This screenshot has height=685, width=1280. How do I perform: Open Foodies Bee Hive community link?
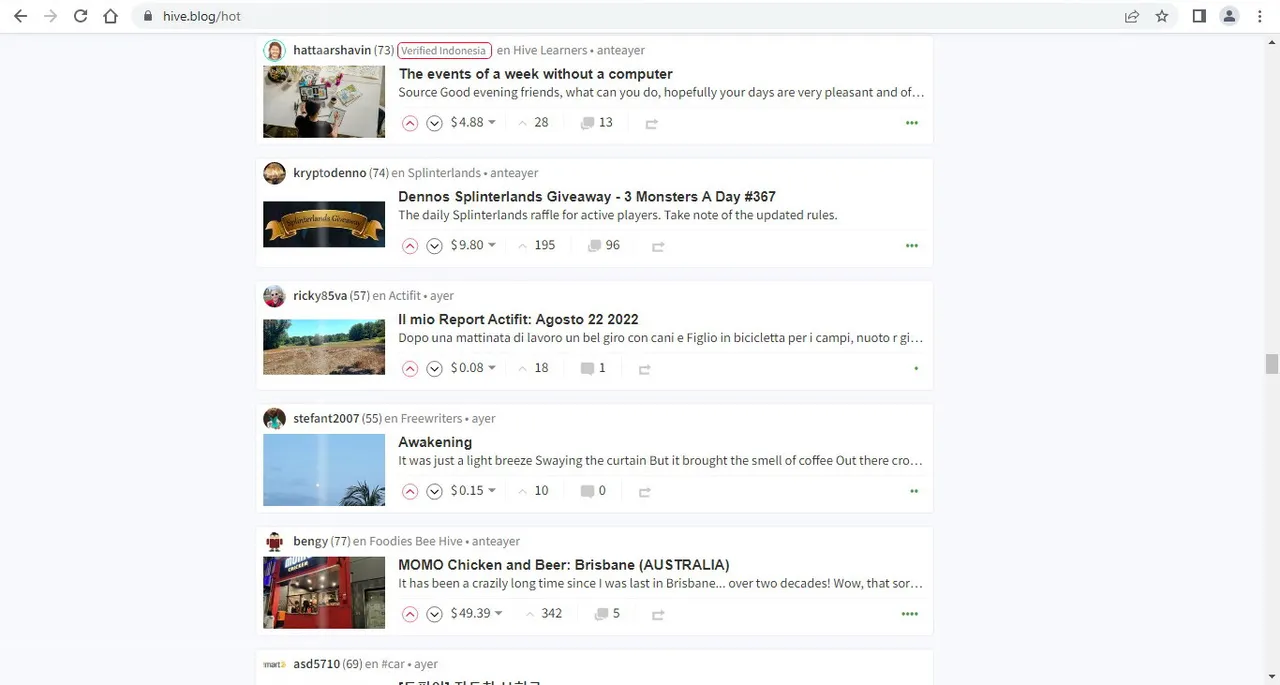click(x=416, y=541)
